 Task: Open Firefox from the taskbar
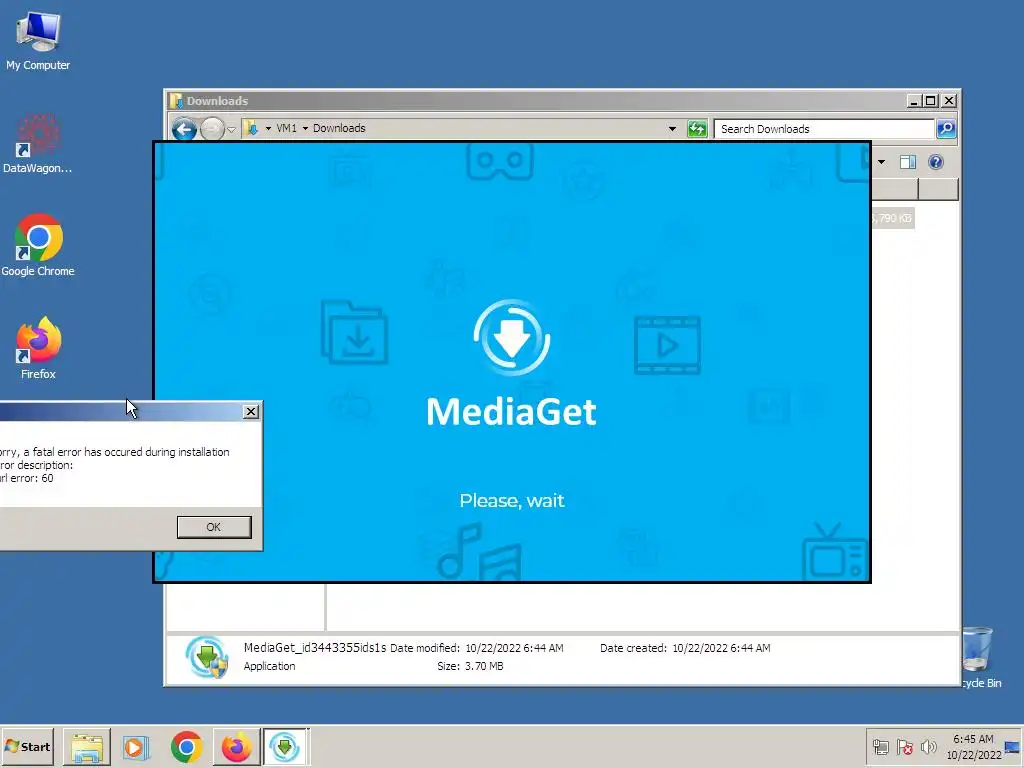[236, 747]
